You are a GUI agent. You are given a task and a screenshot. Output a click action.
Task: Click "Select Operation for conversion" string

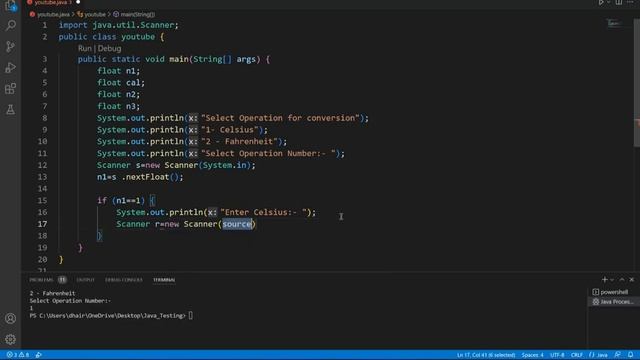coord(280,118)
